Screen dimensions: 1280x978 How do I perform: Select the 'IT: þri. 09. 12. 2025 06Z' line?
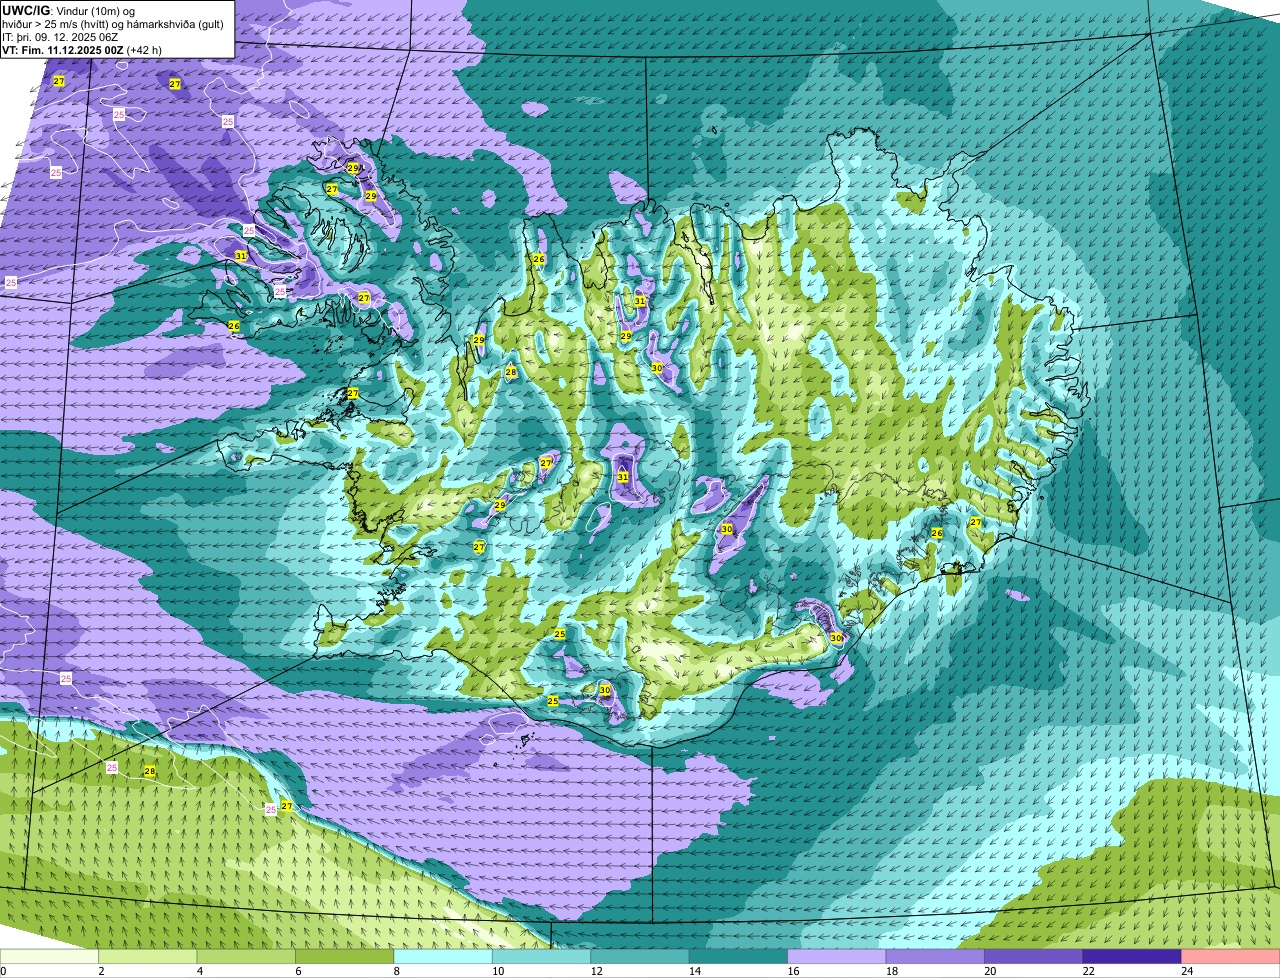[x=60, y=37]
